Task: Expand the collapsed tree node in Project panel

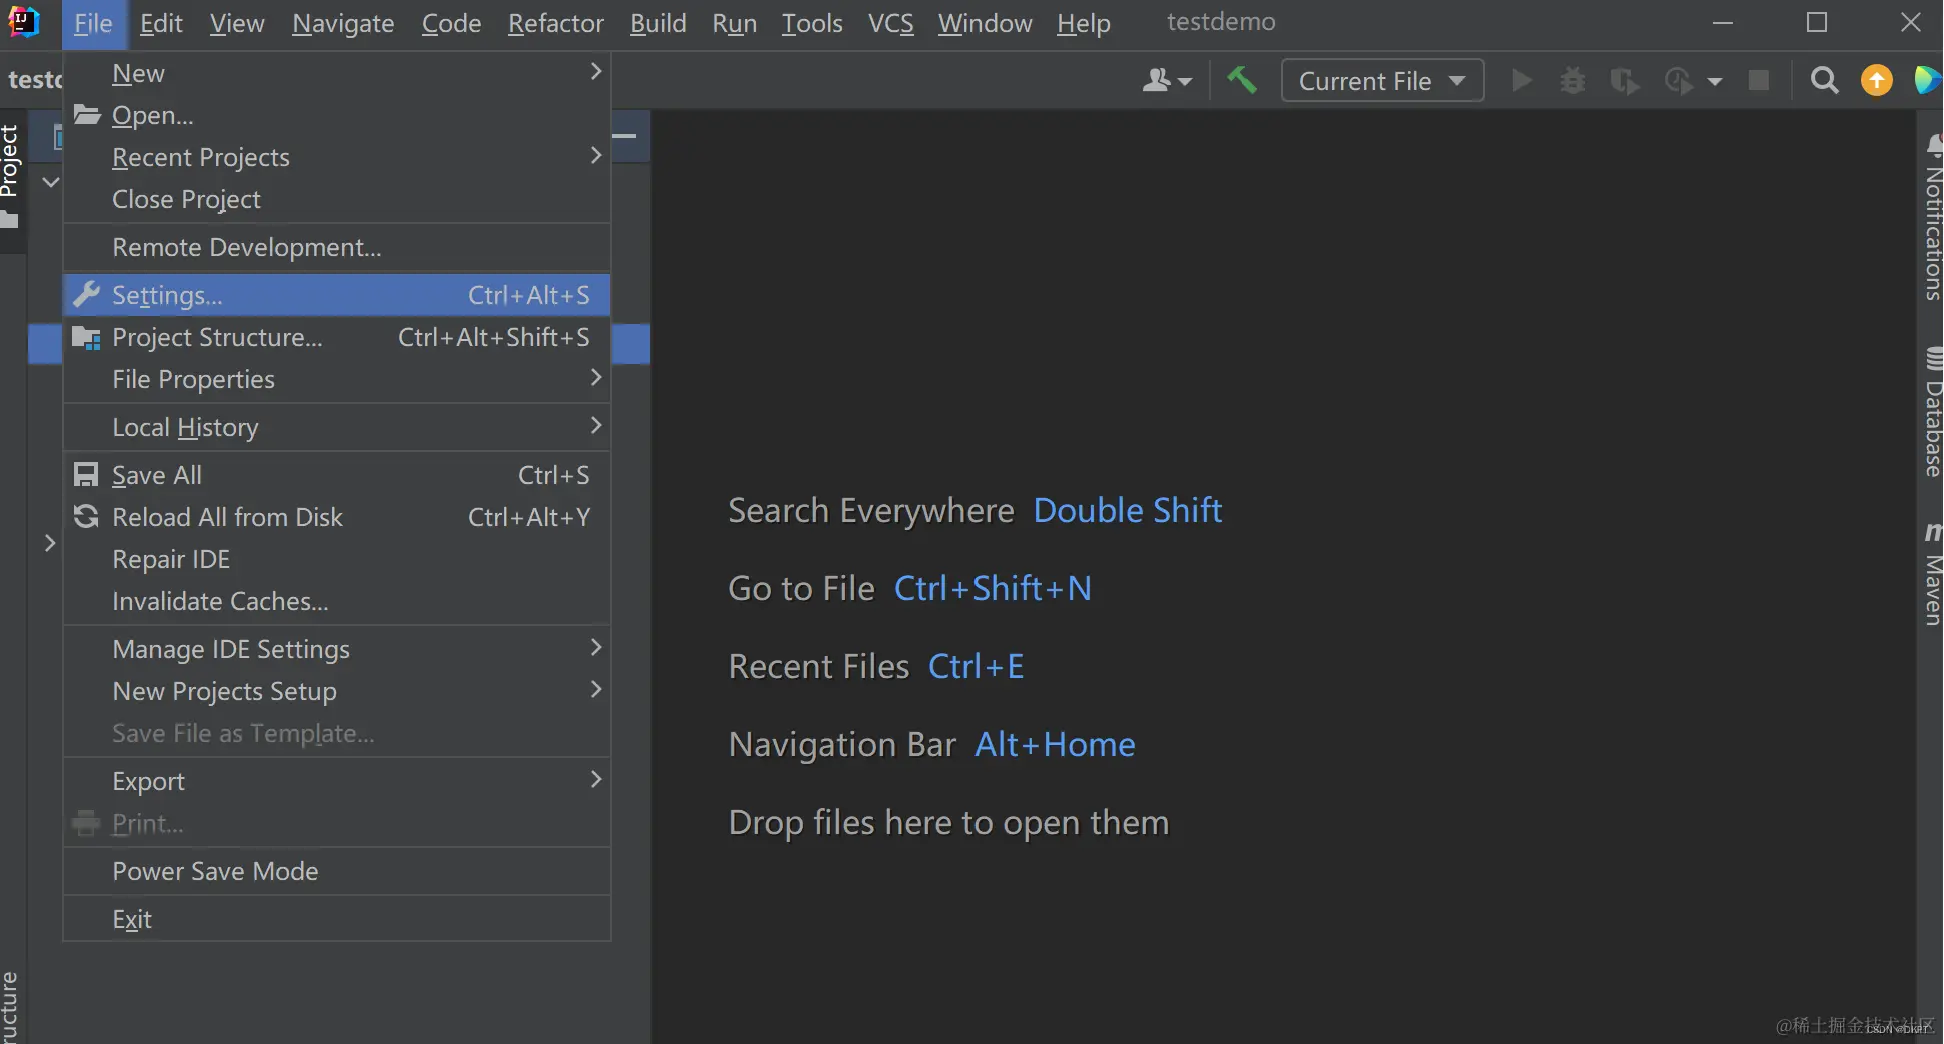Action: [50, 543]
